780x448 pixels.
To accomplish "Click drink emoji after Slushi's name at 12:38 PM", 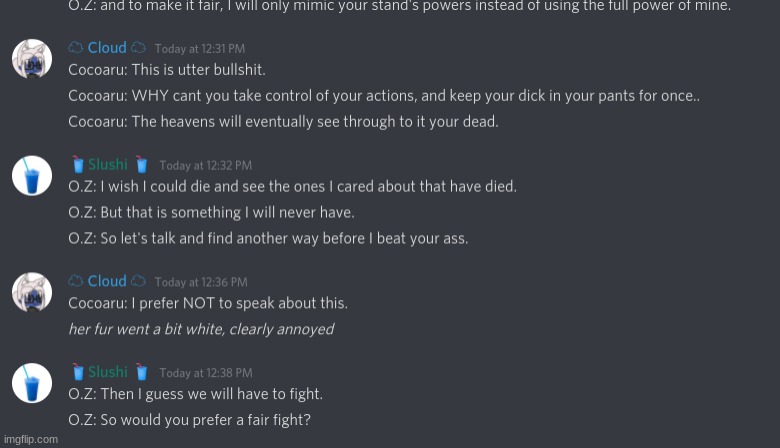I will point(142,372).
